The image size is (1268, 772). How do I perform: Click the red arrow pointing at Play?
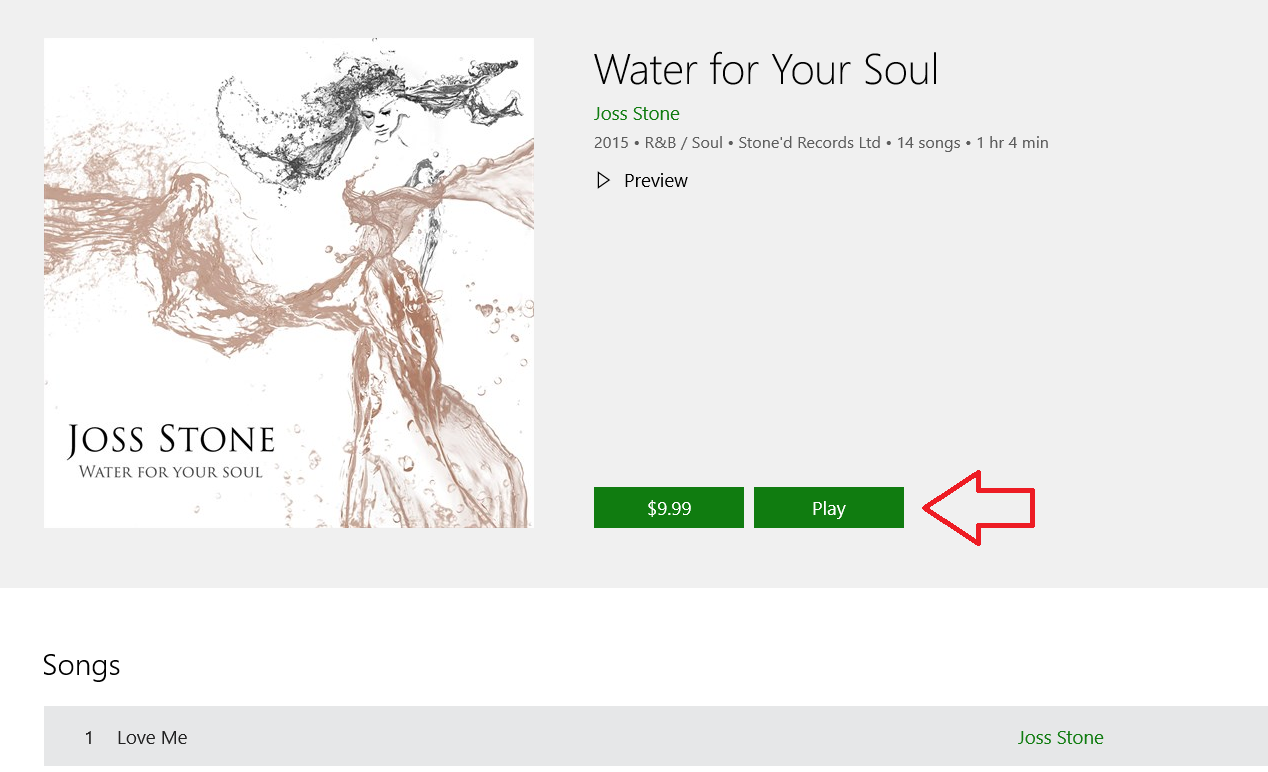[978, 508]
